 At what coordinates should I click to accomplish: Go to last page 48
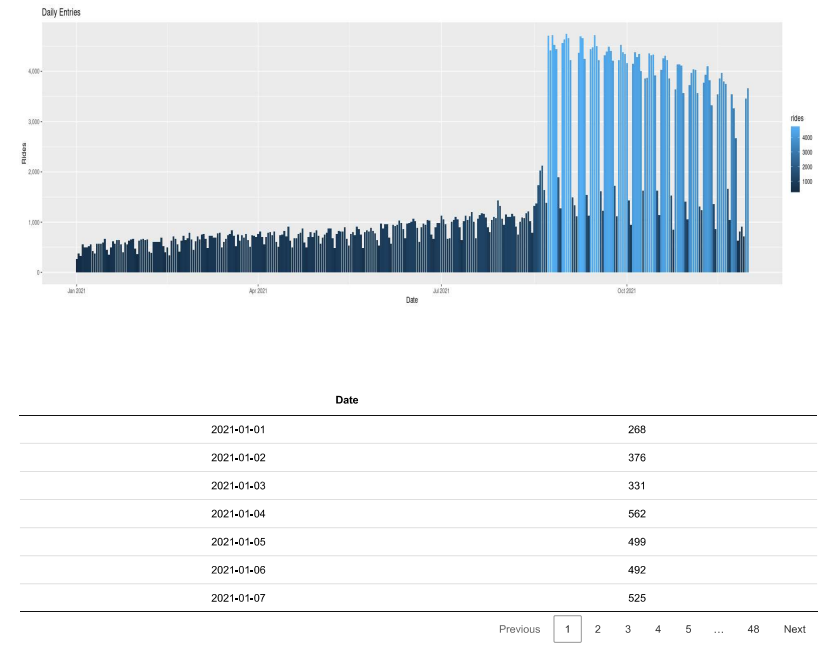(753, 629)
